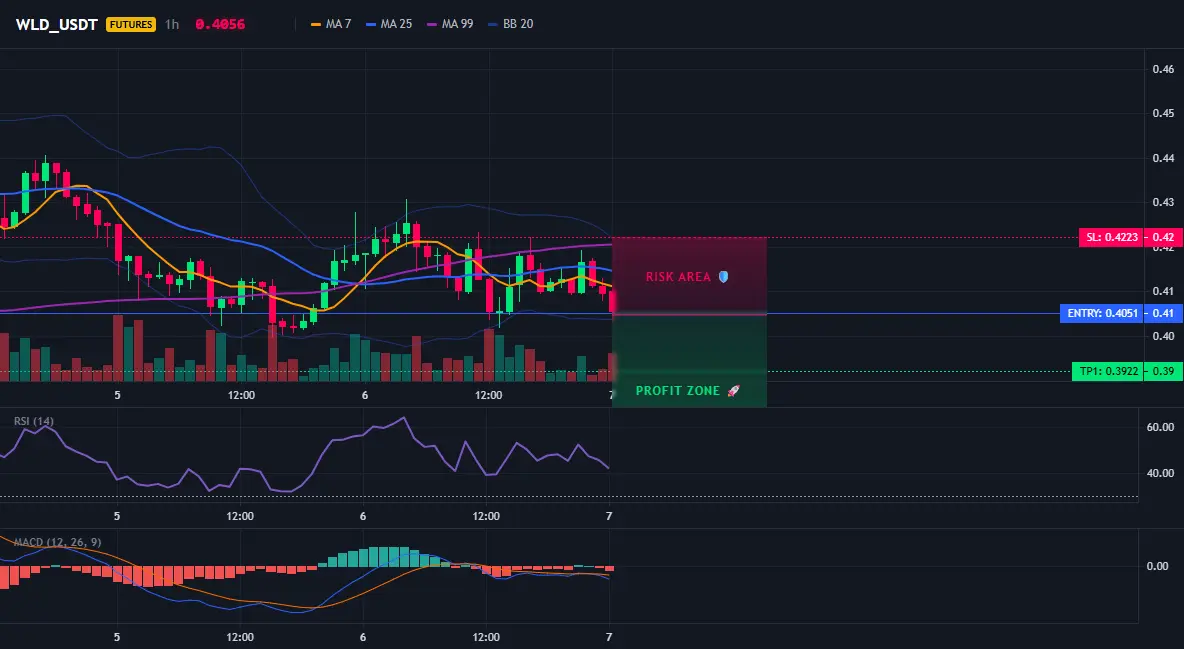Click the yellow FUTURES badge

131,24
